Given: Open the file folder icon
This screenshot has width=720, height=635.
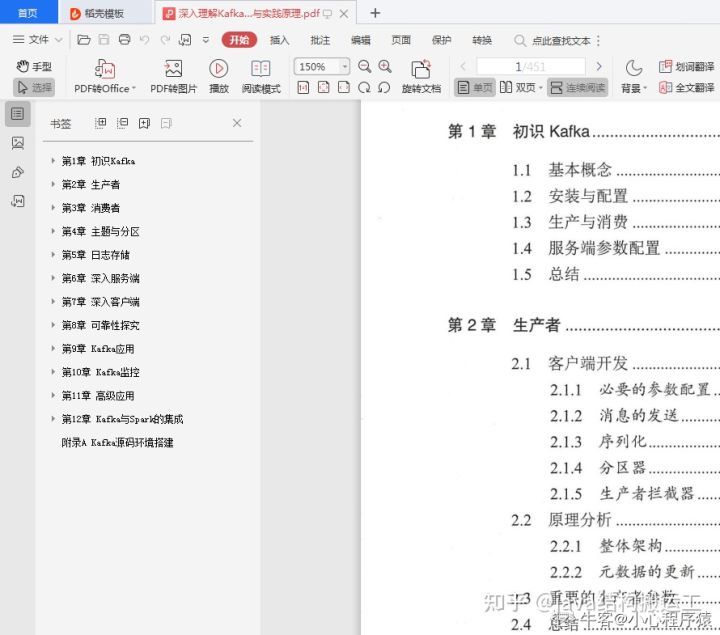Looking at the screenshot, I should point(84,40).
